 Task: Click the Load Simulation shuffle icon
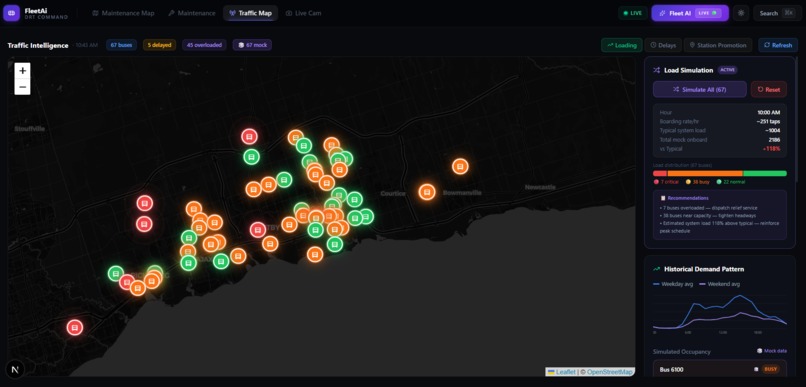tap(656, 70)
